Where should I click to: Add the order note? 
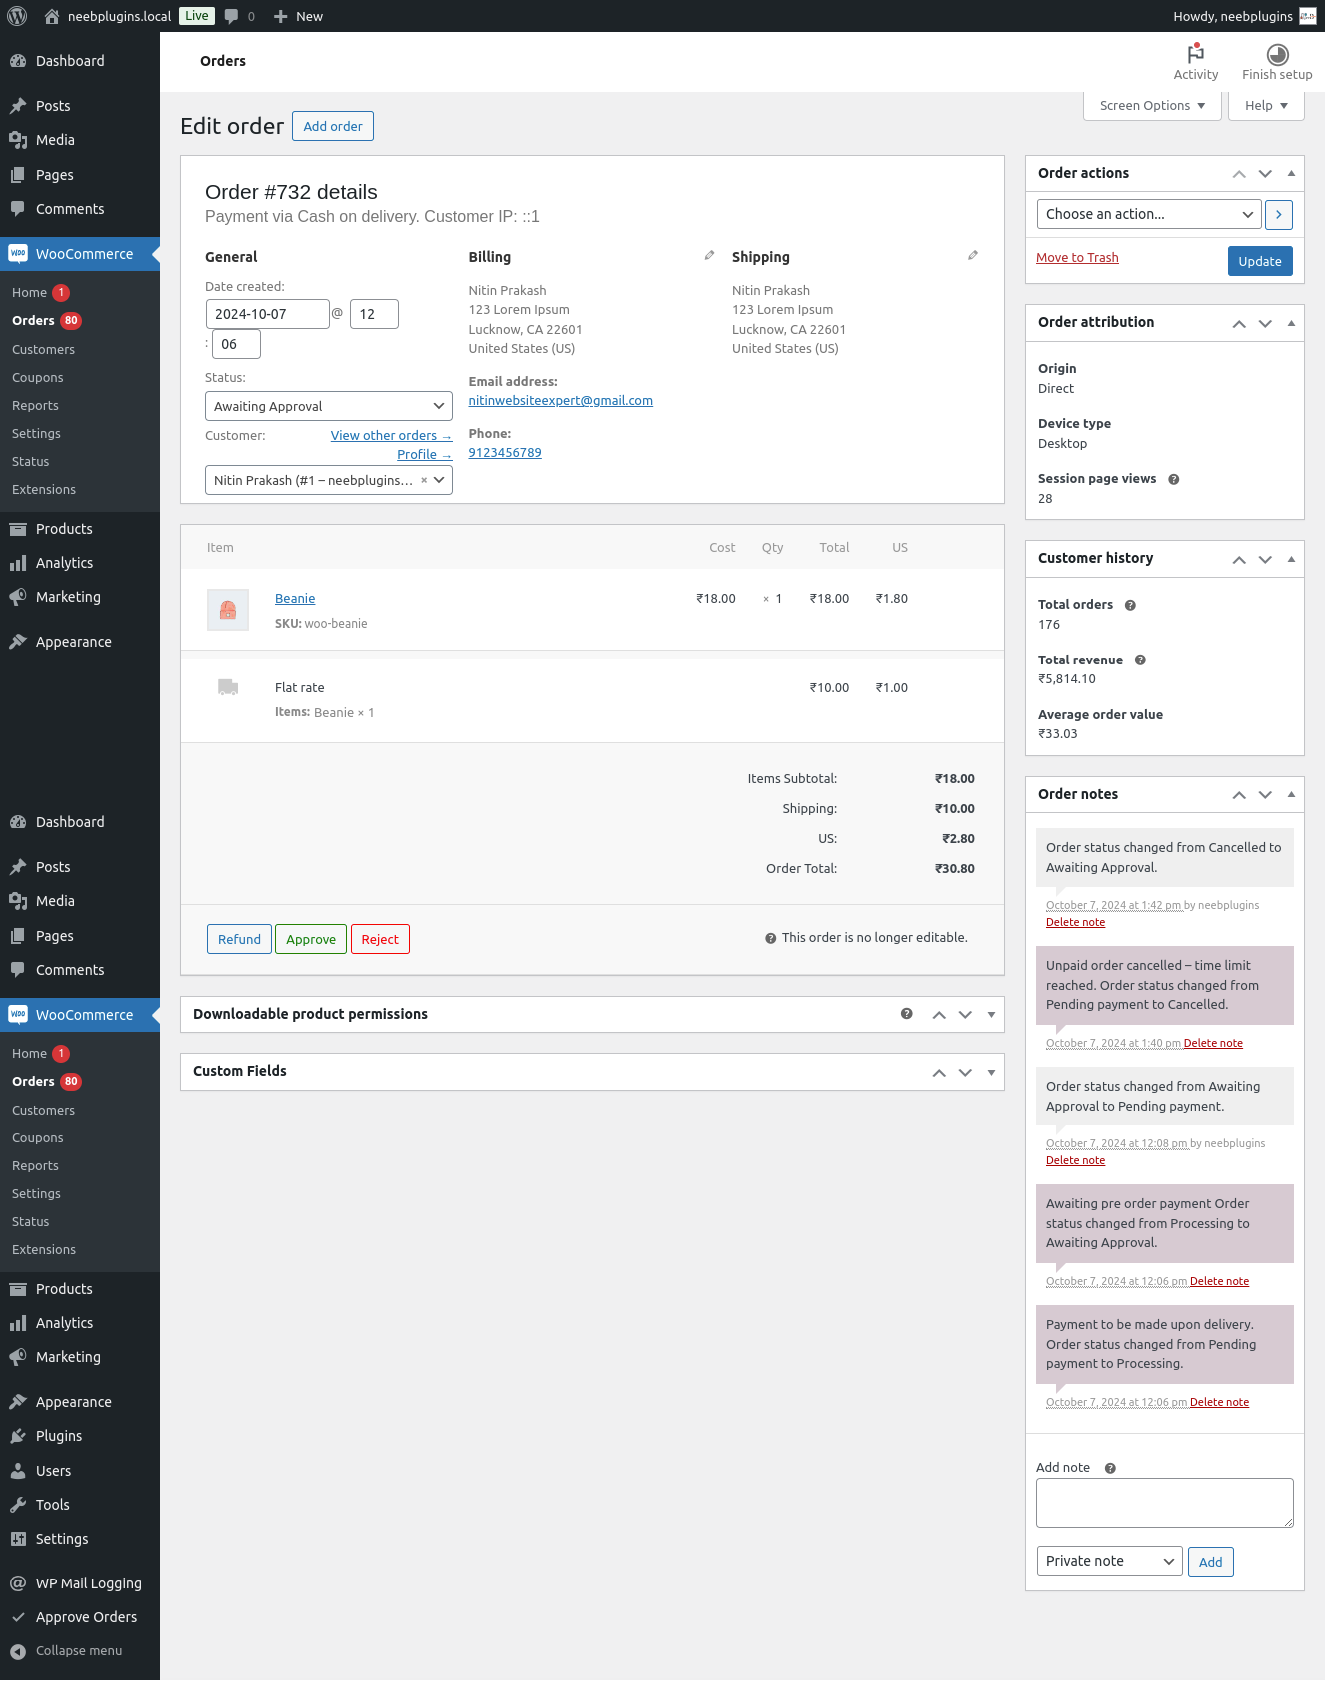click(1210, 1562)
